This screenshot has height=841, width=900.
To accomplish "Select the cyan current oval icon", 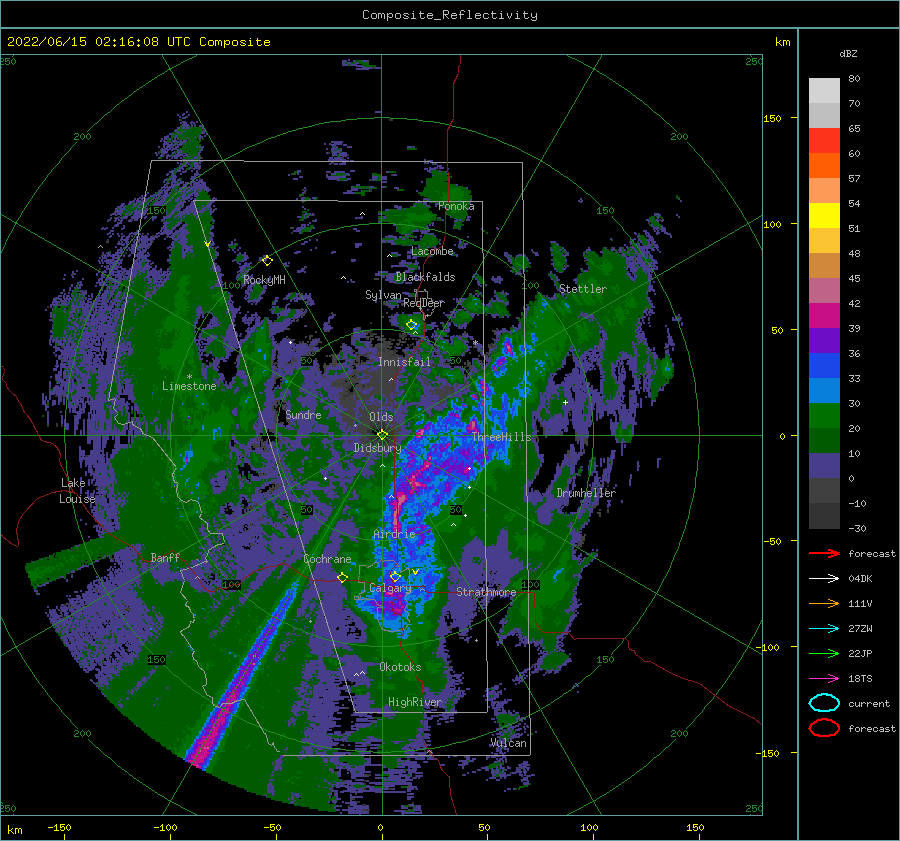I will (x=824, y=703).
